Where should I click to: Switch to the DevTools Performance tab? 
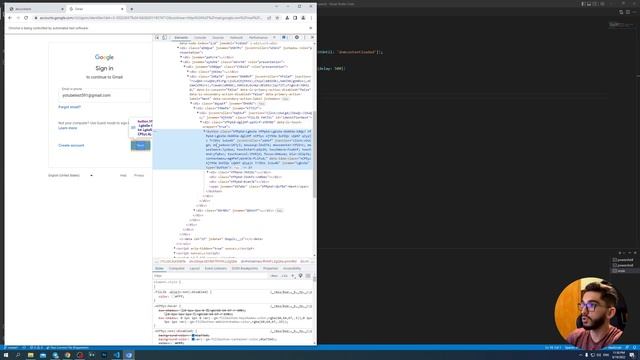(x=258, y=38)
